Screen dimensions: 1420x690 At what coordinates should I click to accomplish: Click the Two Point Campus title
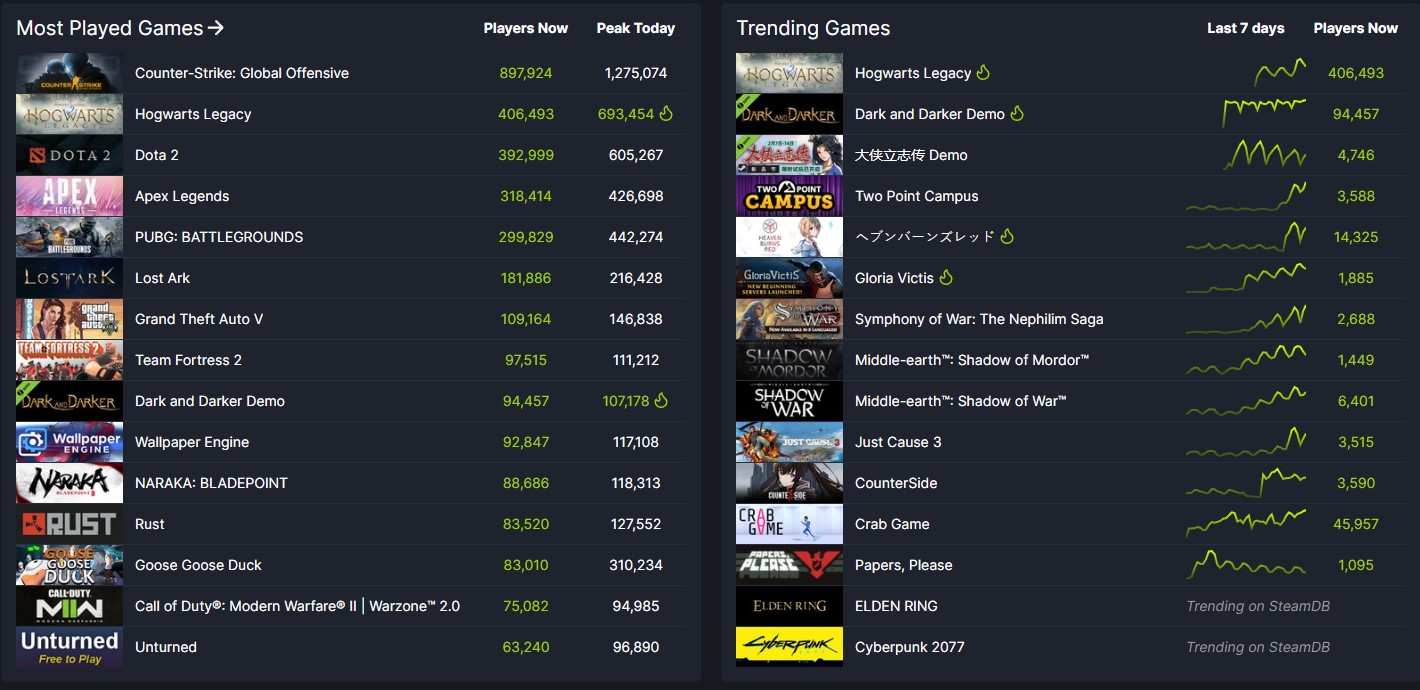click(916, 196)
